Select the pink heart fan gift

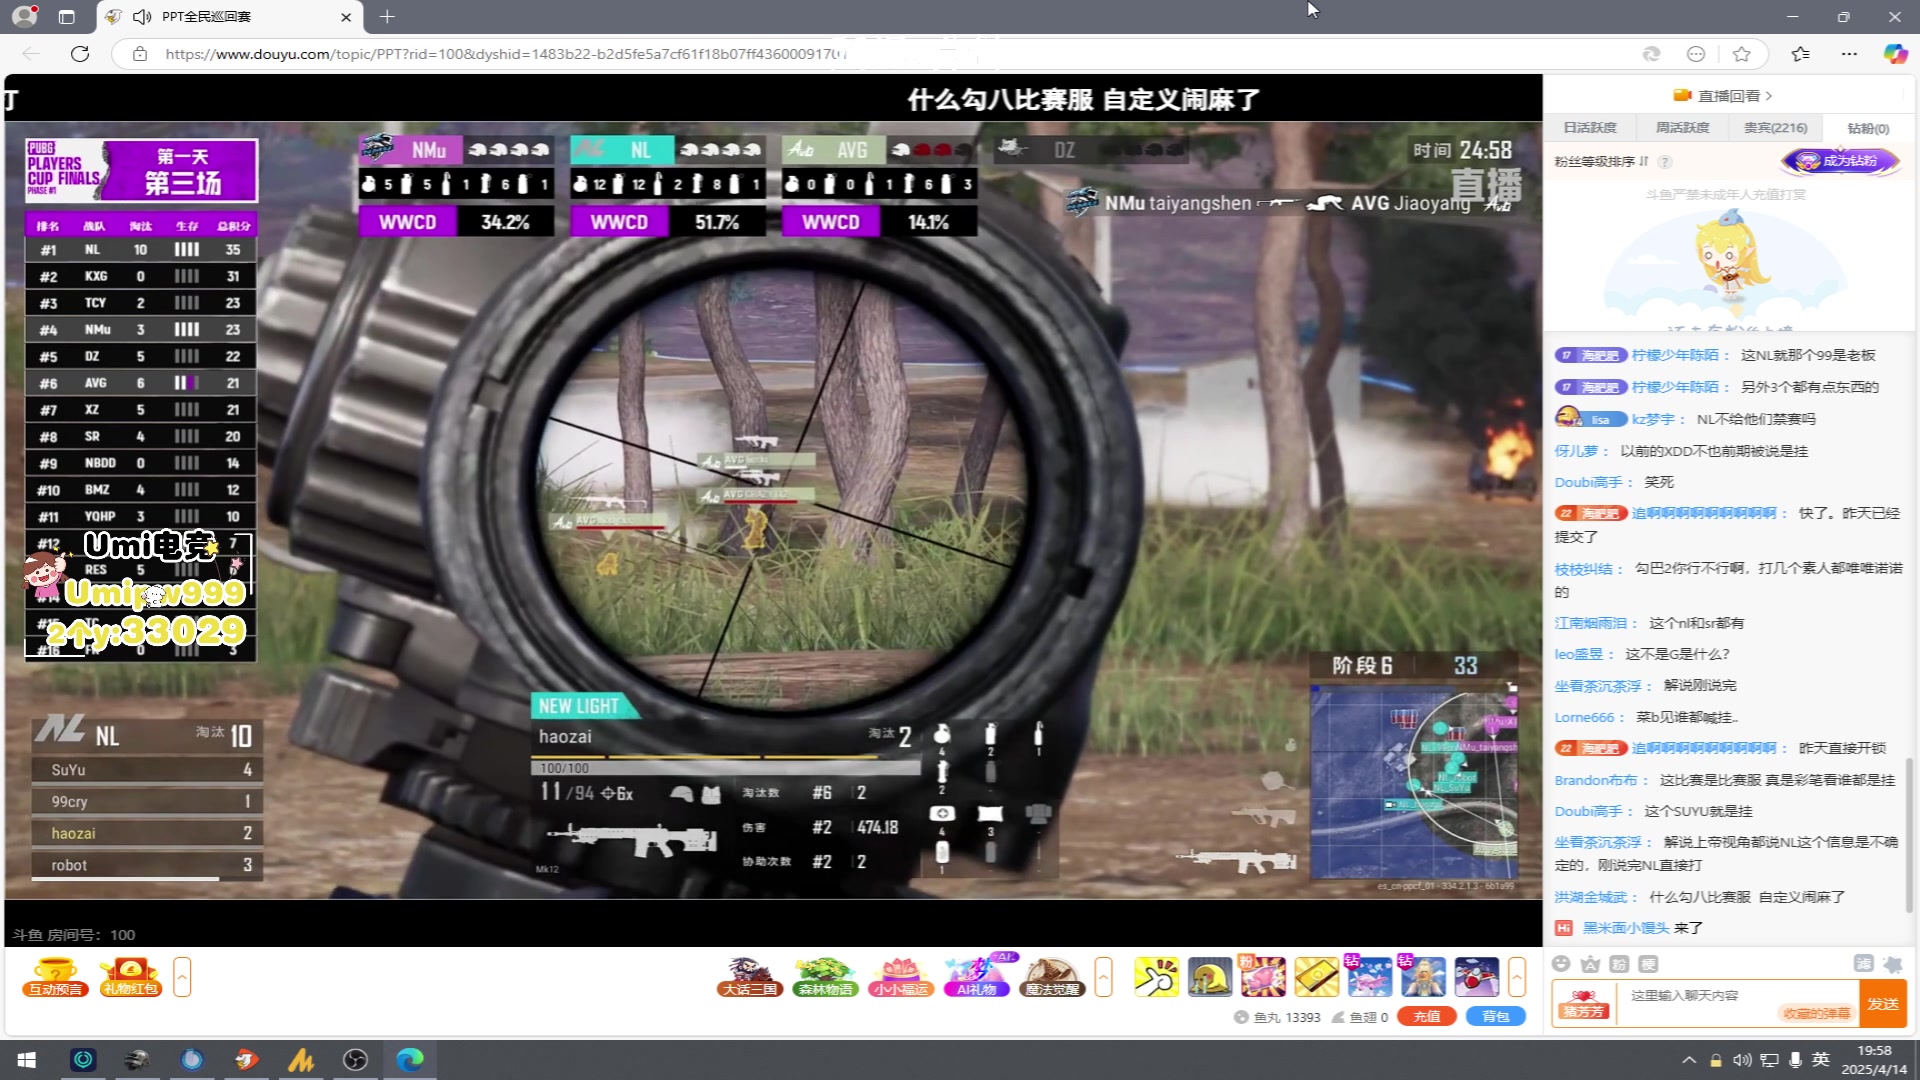point(1263,977)
